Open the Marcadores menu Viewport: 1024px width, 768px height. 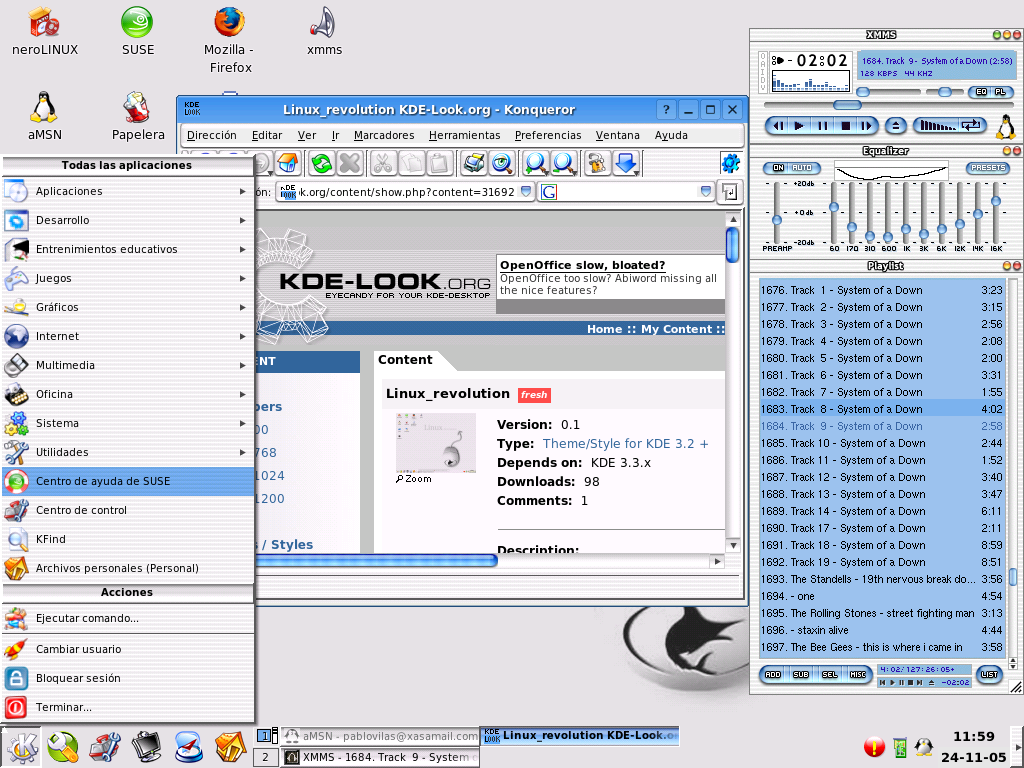(x=384, y=135)
